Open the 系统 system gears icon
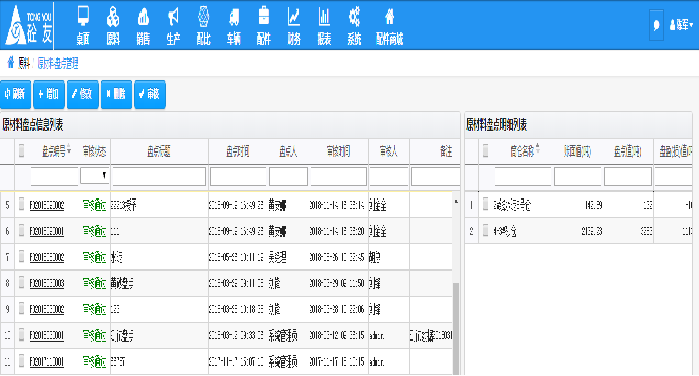Viewport: 699px width, 376px height. pyautogui.click(x=354, y=17)
